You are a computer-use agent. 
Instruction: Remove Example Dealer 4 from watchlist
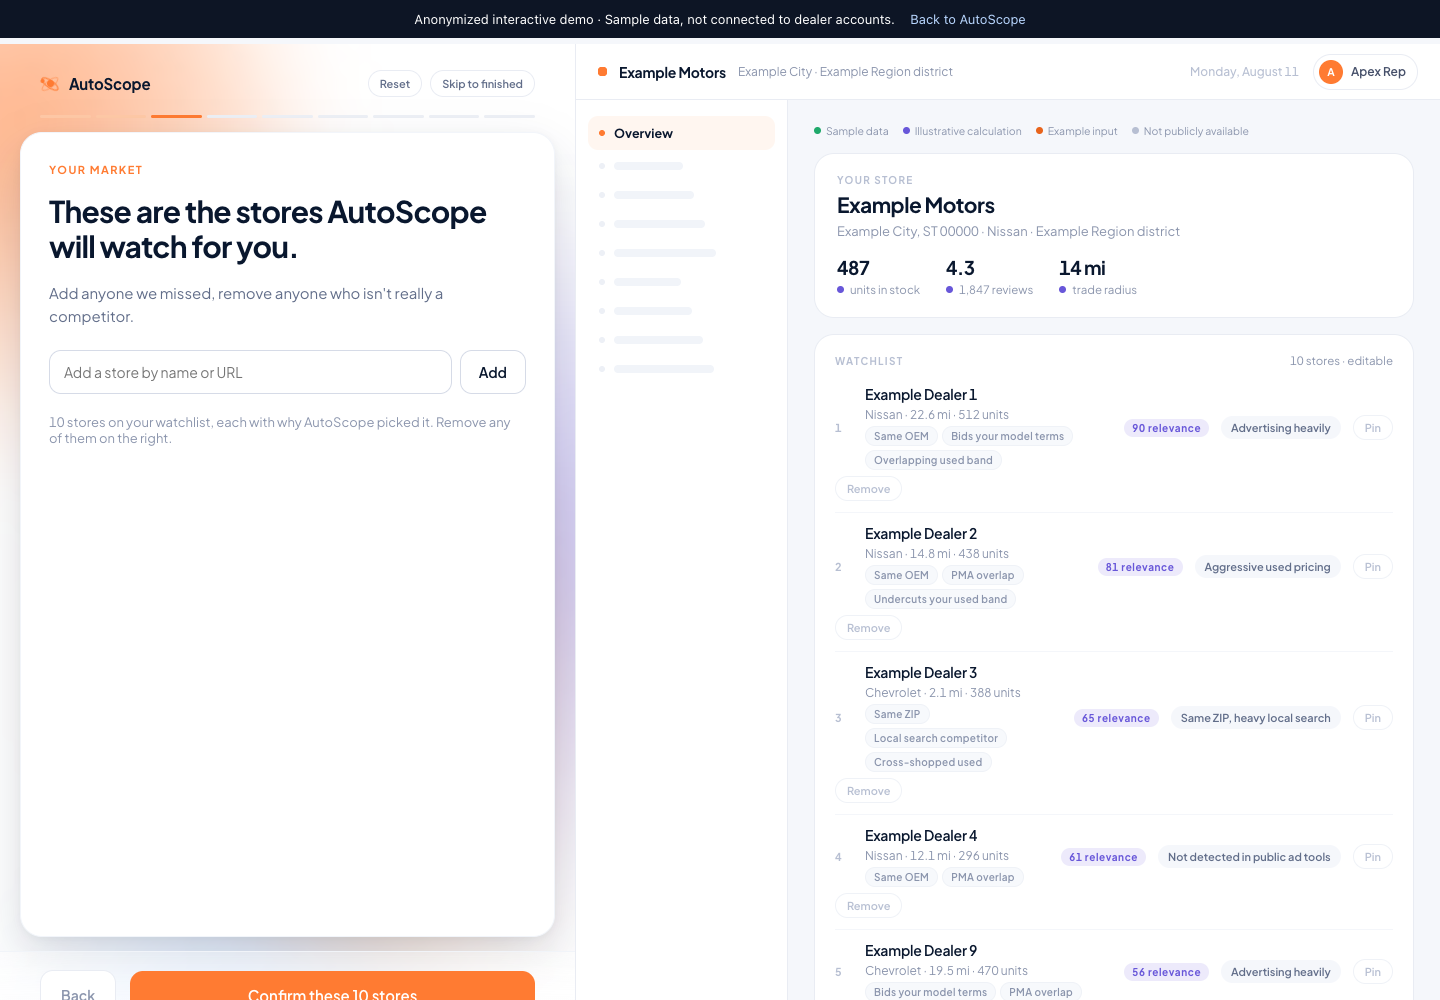(868, 906)
